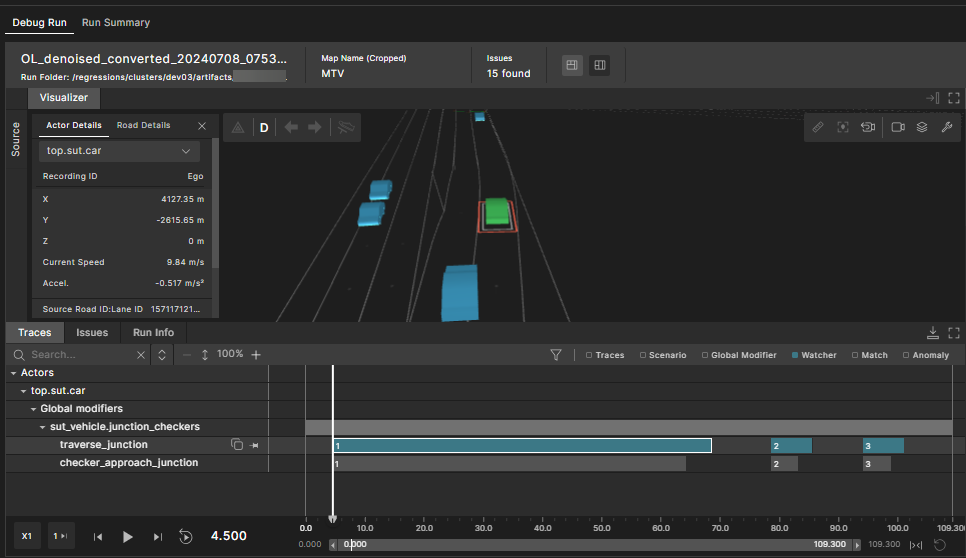Collapse the Global modifiers tree node
966x558 pixels.
[x=33, y=409]
